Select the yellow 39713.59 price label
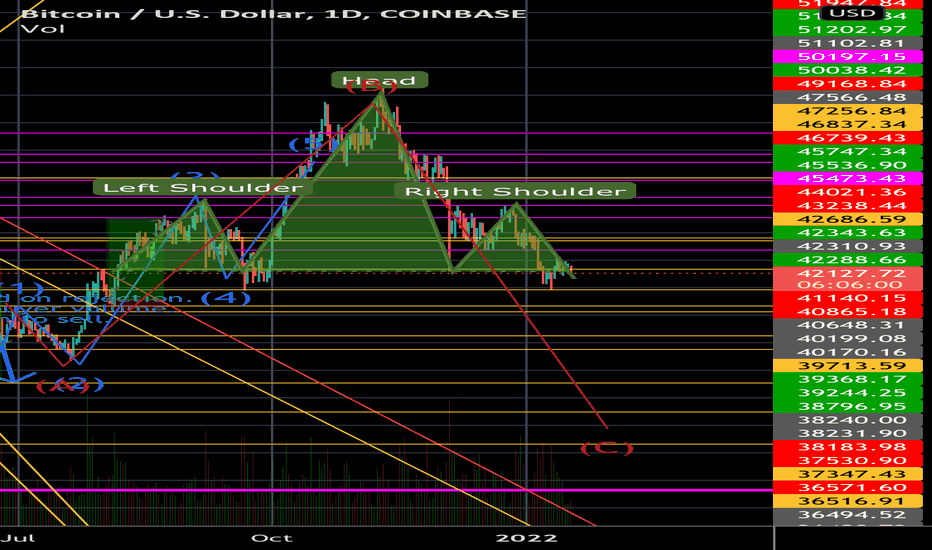Image resolution: width=932 pixels, height=550 pixels. [848, 366]
